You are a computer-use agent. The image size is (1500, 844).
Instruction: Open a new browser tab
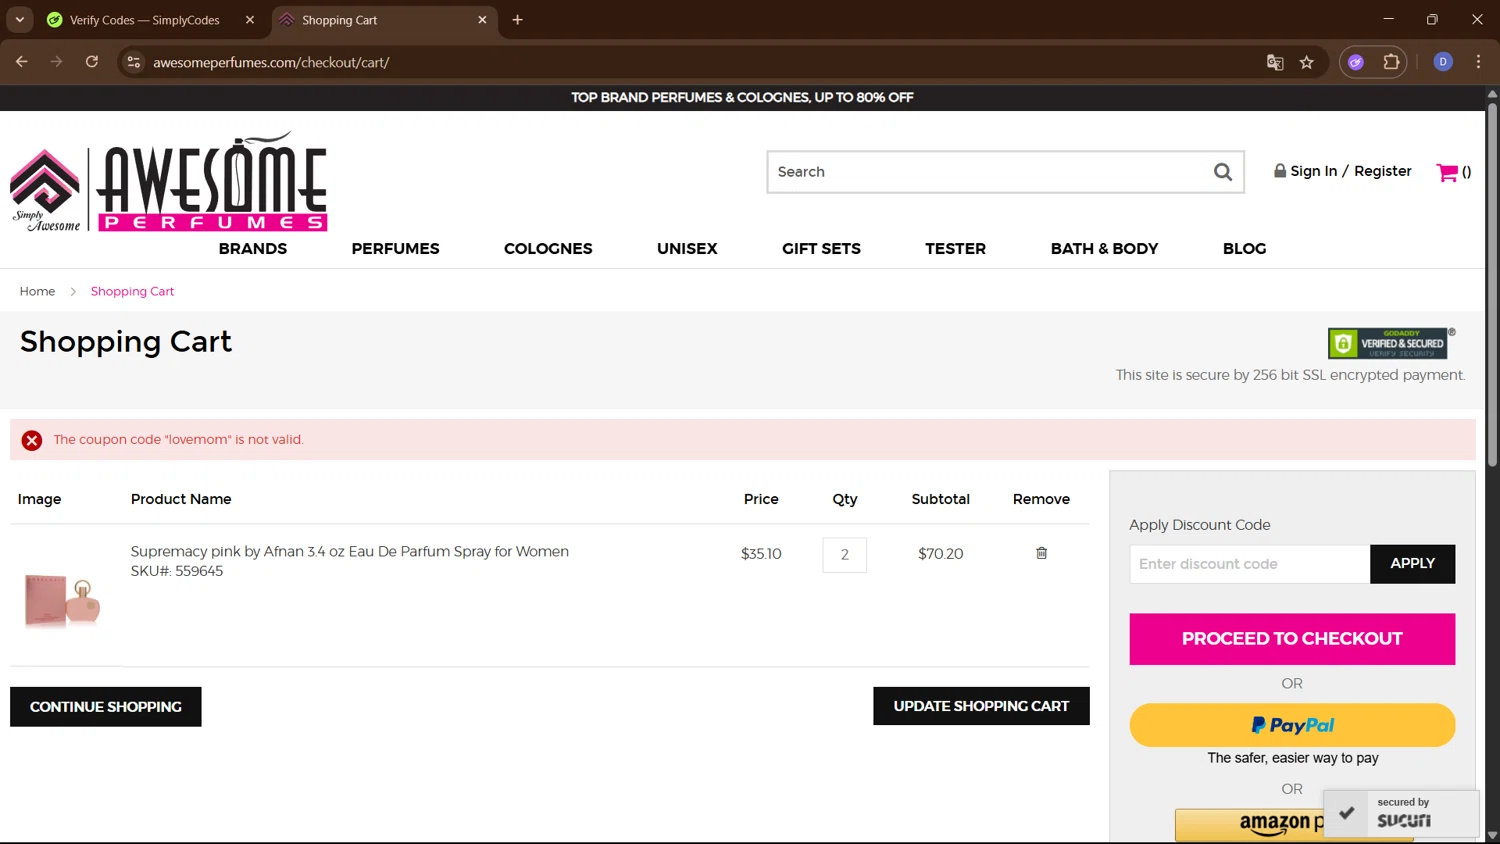[x=517, y=20]
